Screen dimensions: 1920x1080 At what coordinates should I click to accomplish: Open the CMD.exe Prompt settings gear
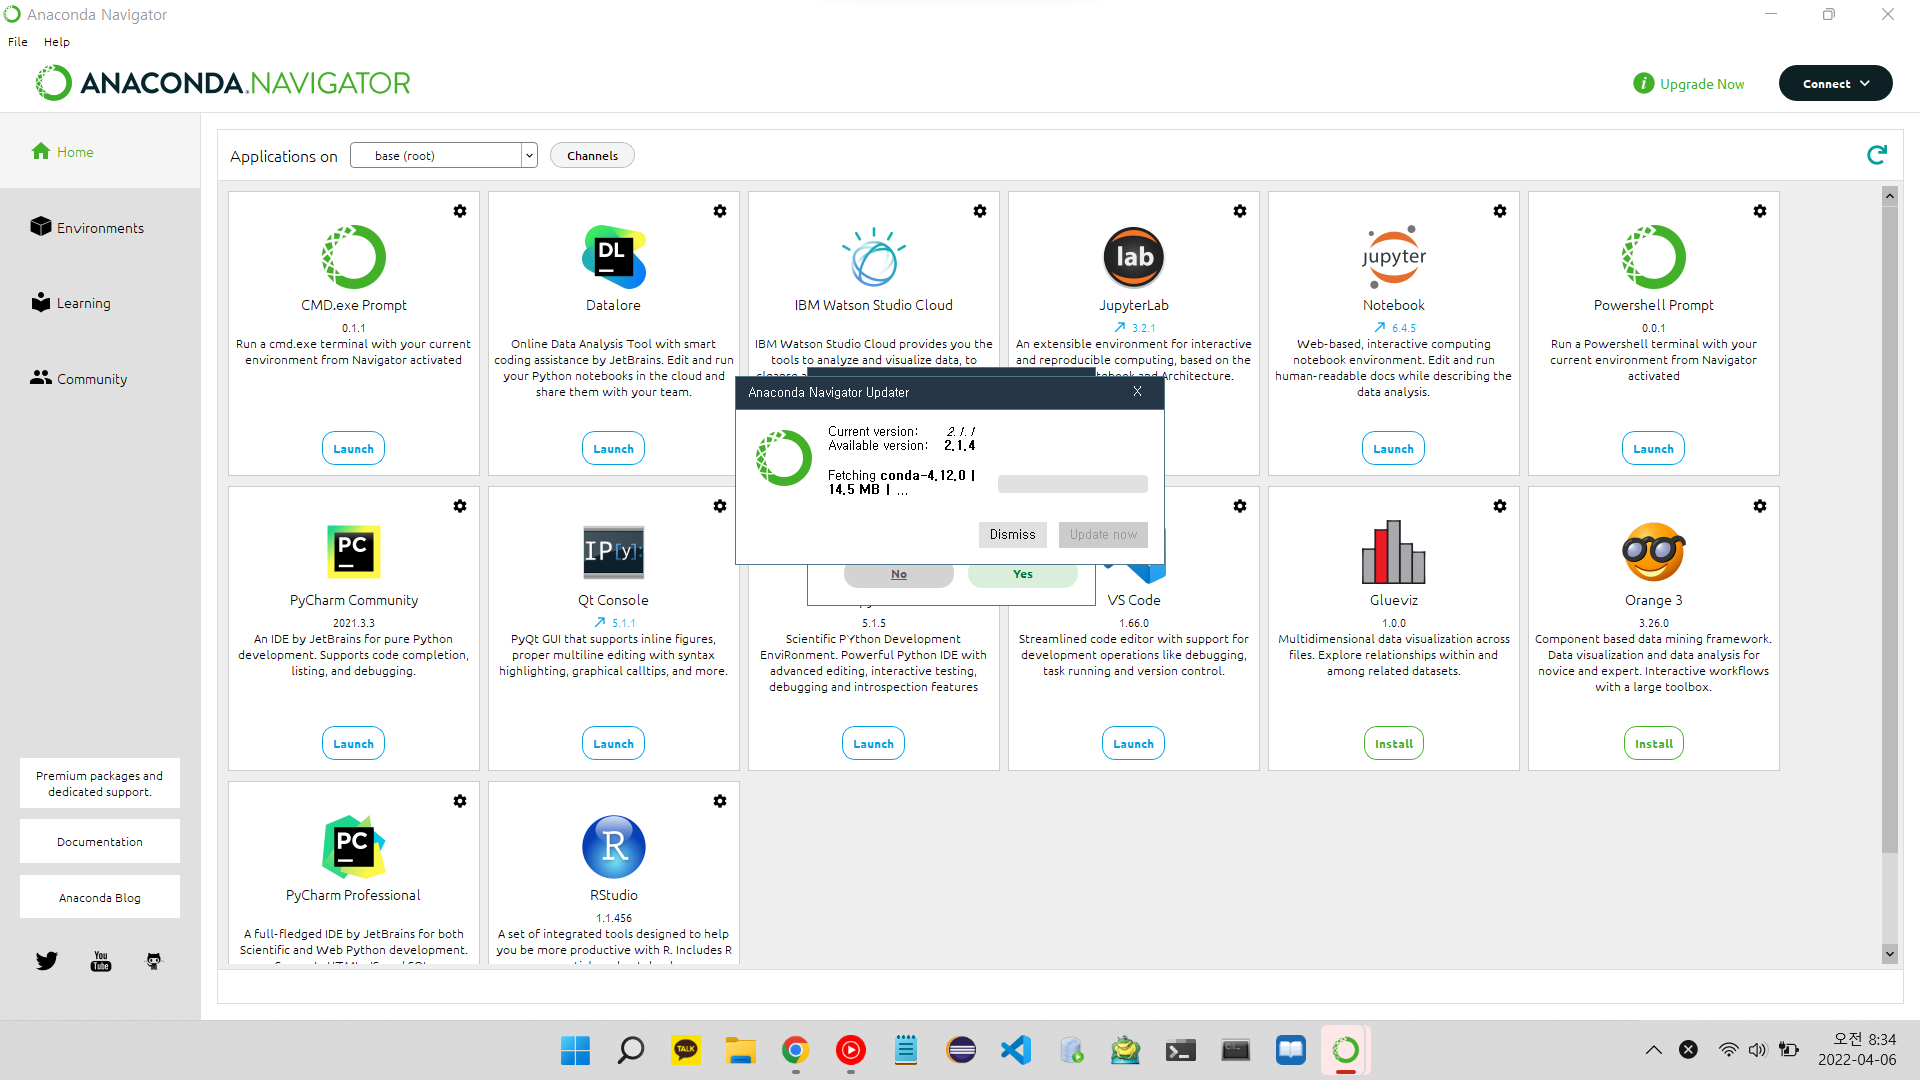[460, 211]
